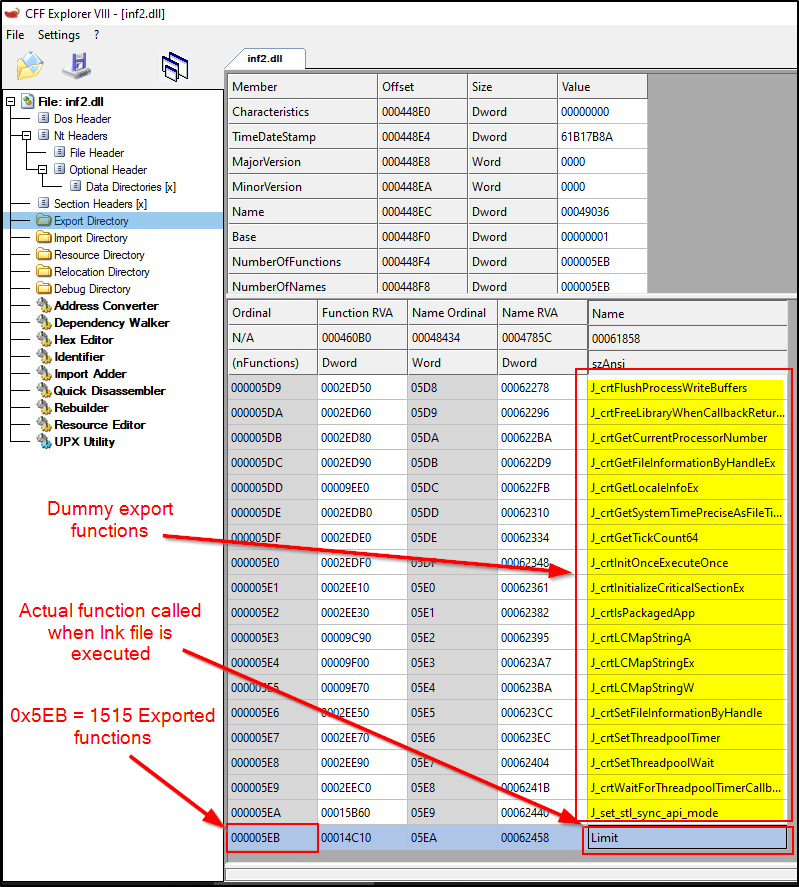
Task: Open the Resource Editor tool
Action: [100, 424]
